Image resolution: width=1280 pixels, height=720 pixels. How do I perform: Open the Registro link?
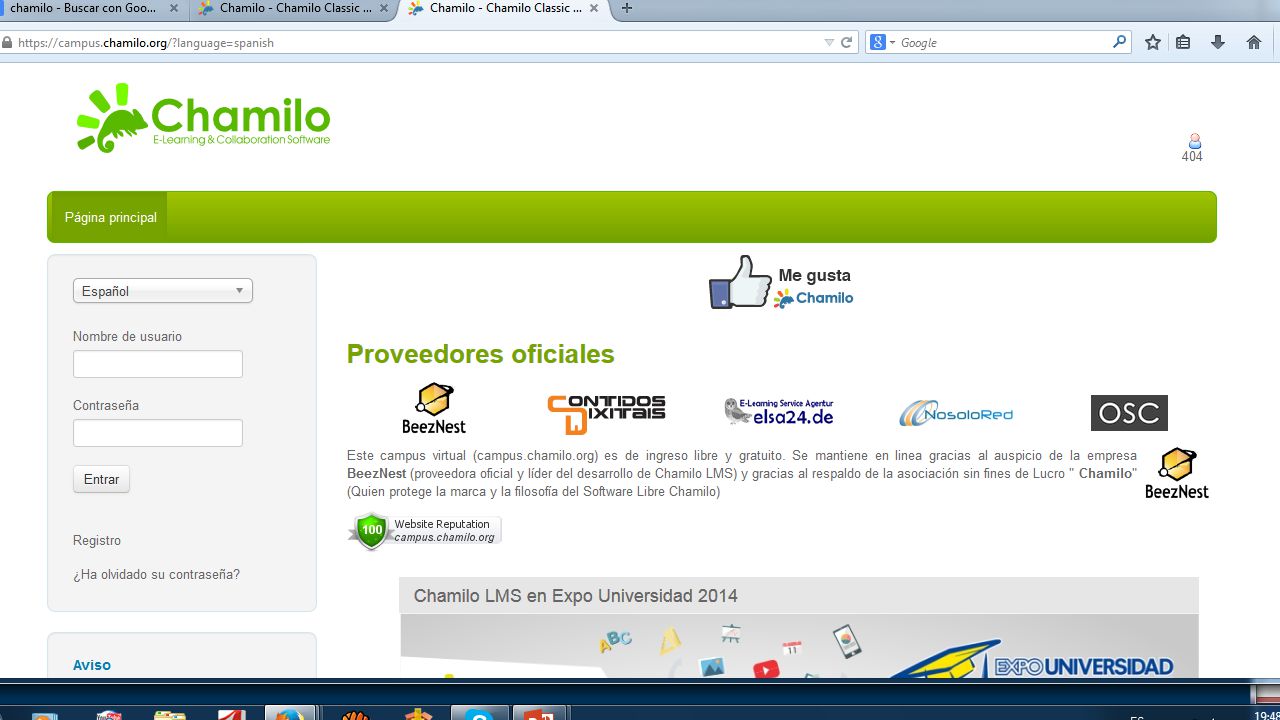coord(97,540)
